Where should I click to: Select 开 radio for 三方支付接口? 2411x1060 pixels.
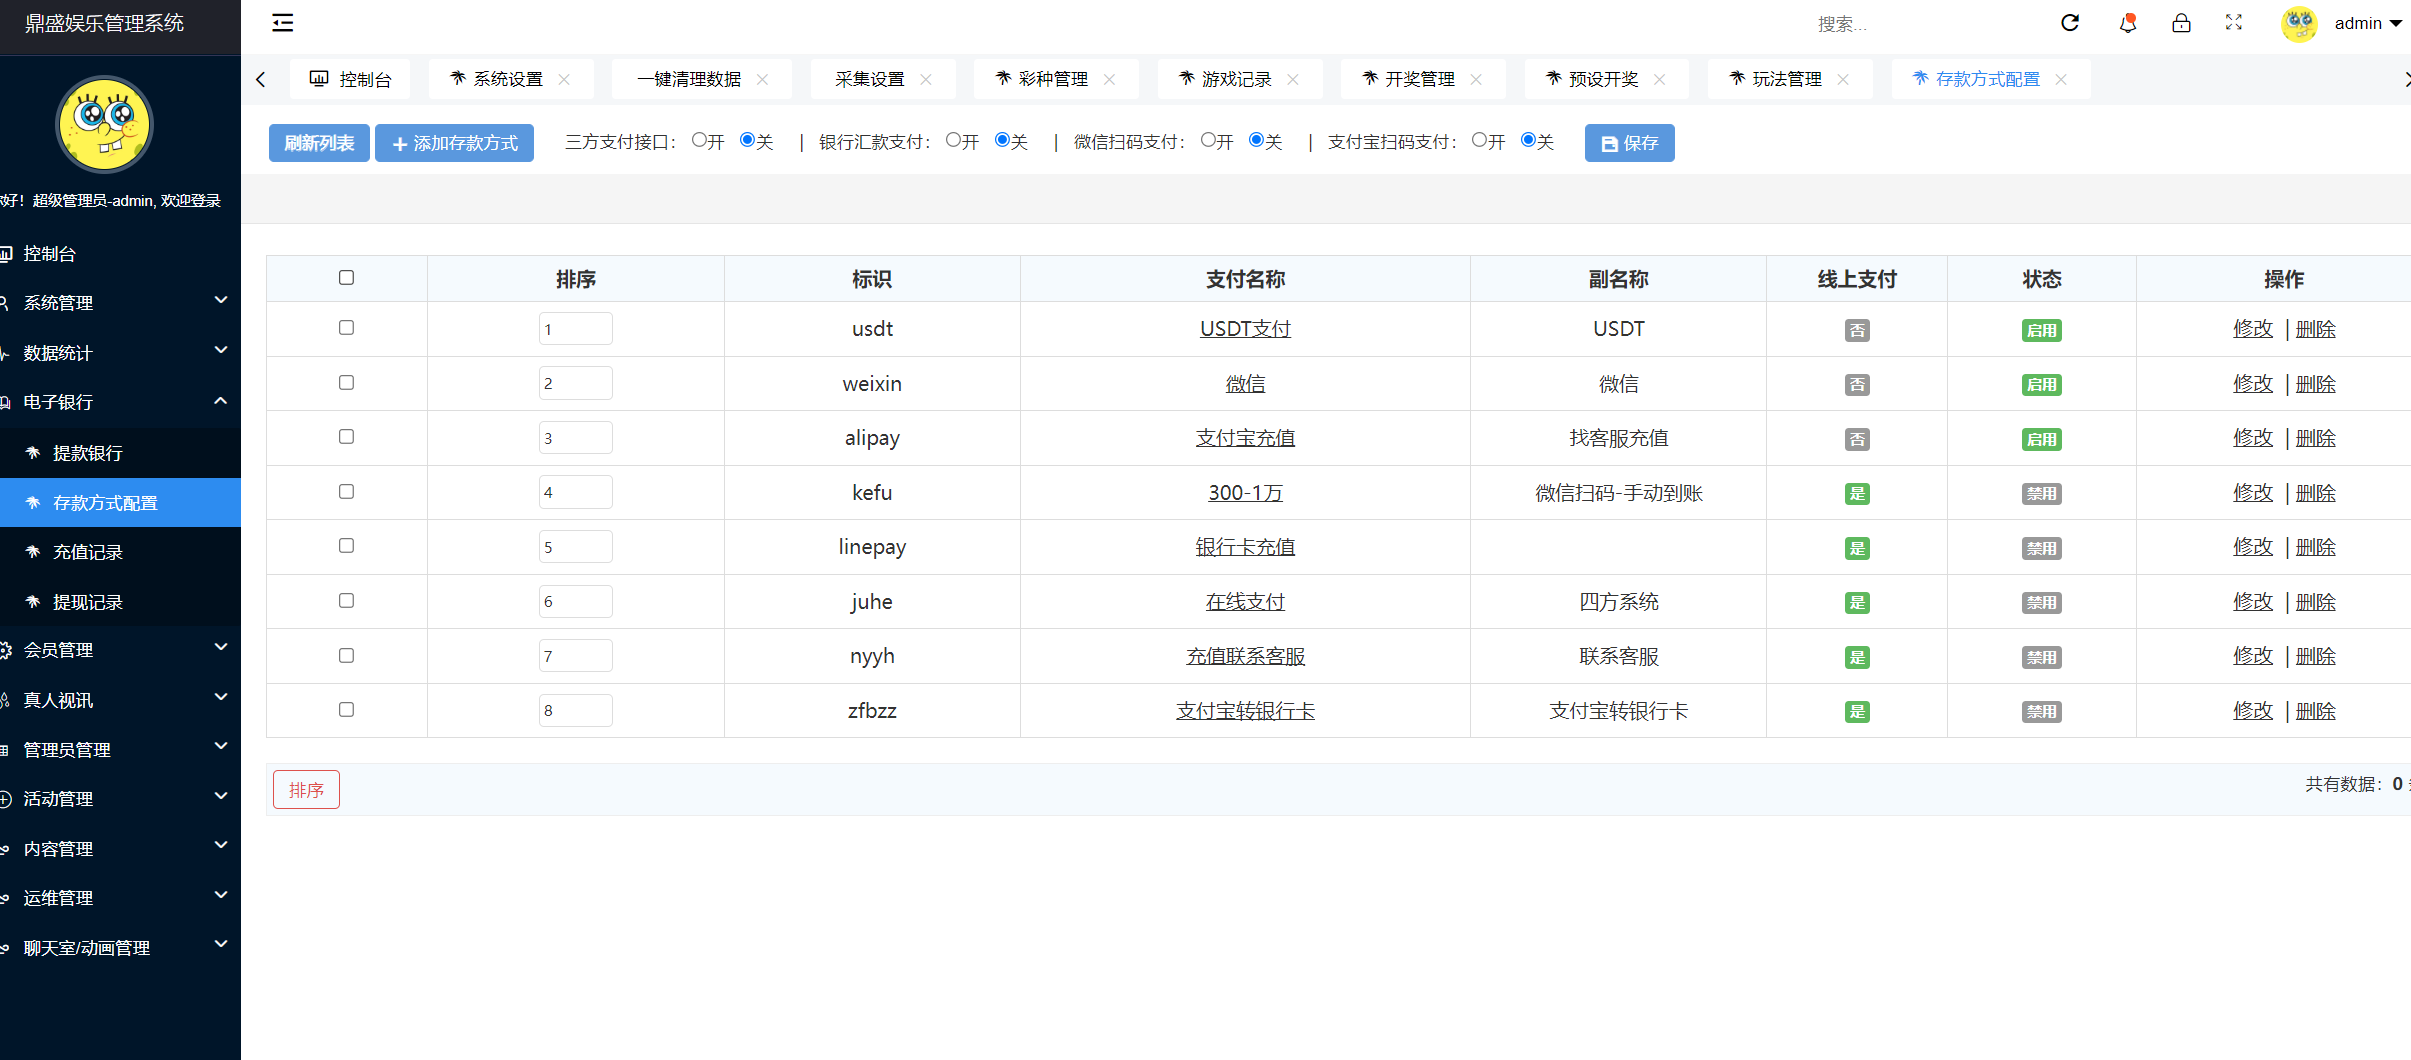pos(697,140)
